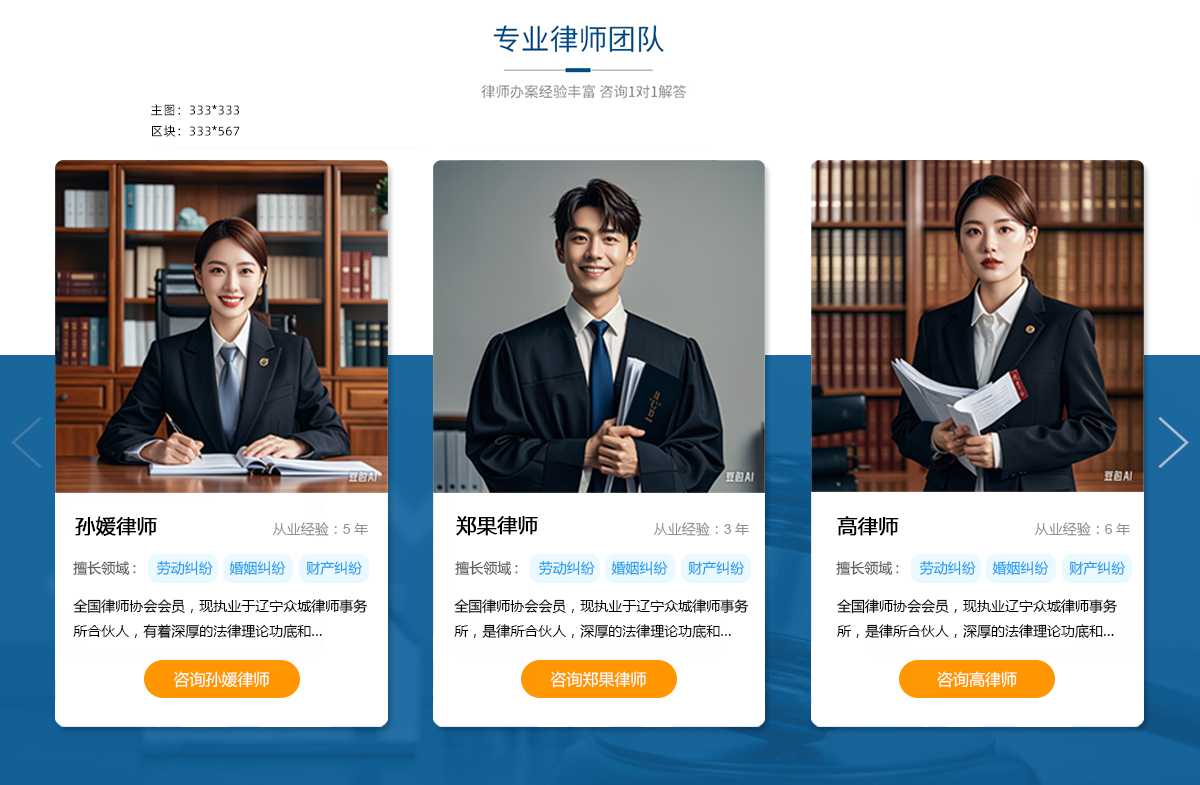The image size is (1200, 785).
Task: Click the 孙媛律师 name heading
Action: pyautogui.click(x=116, y=526)
